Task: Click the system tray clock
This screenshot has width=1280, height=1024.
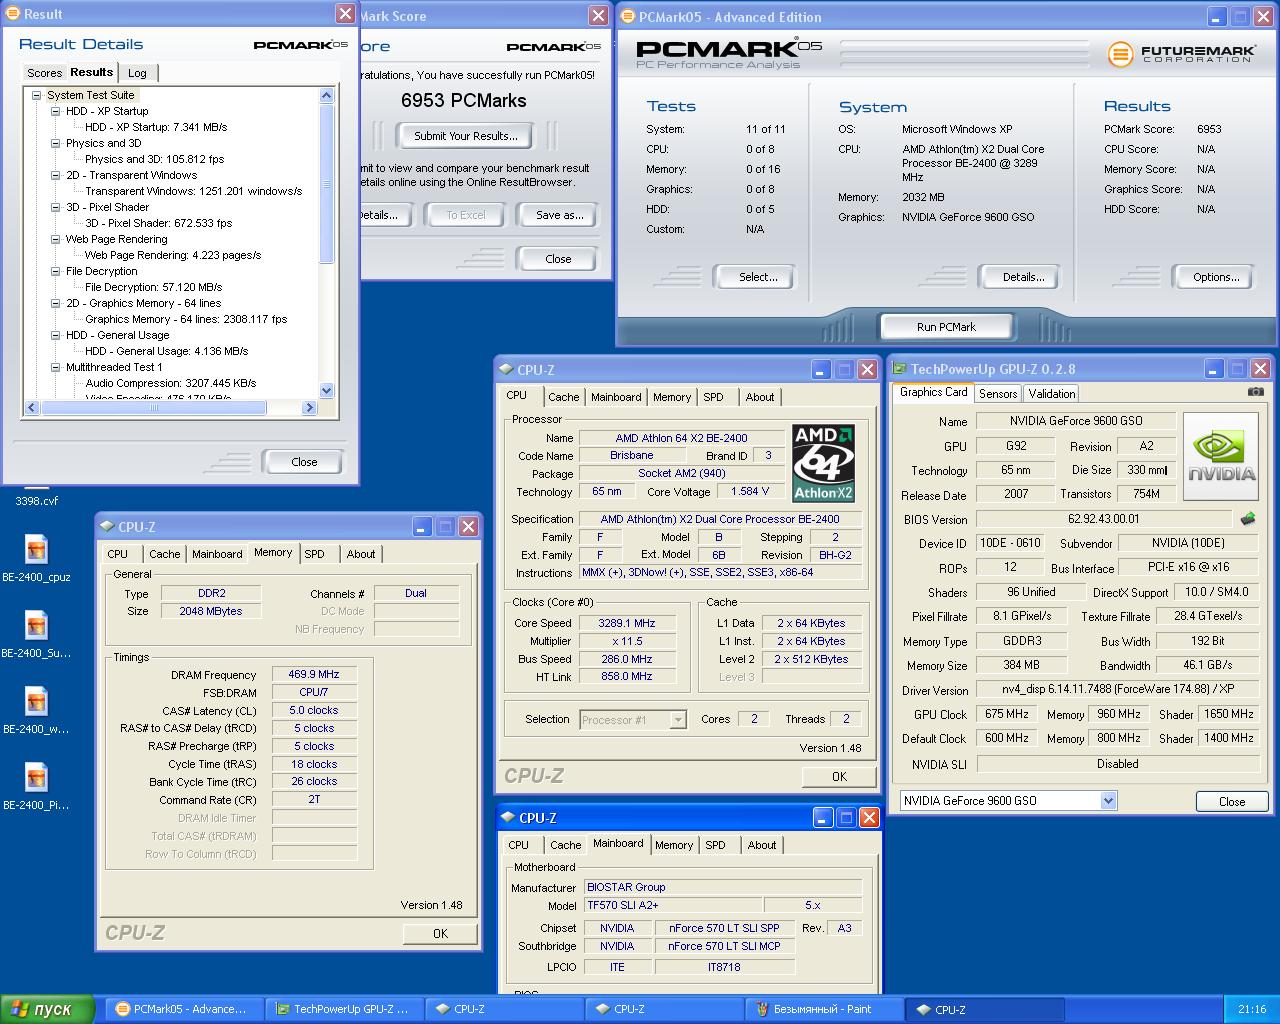Action: click(x=1252, y=1009)
